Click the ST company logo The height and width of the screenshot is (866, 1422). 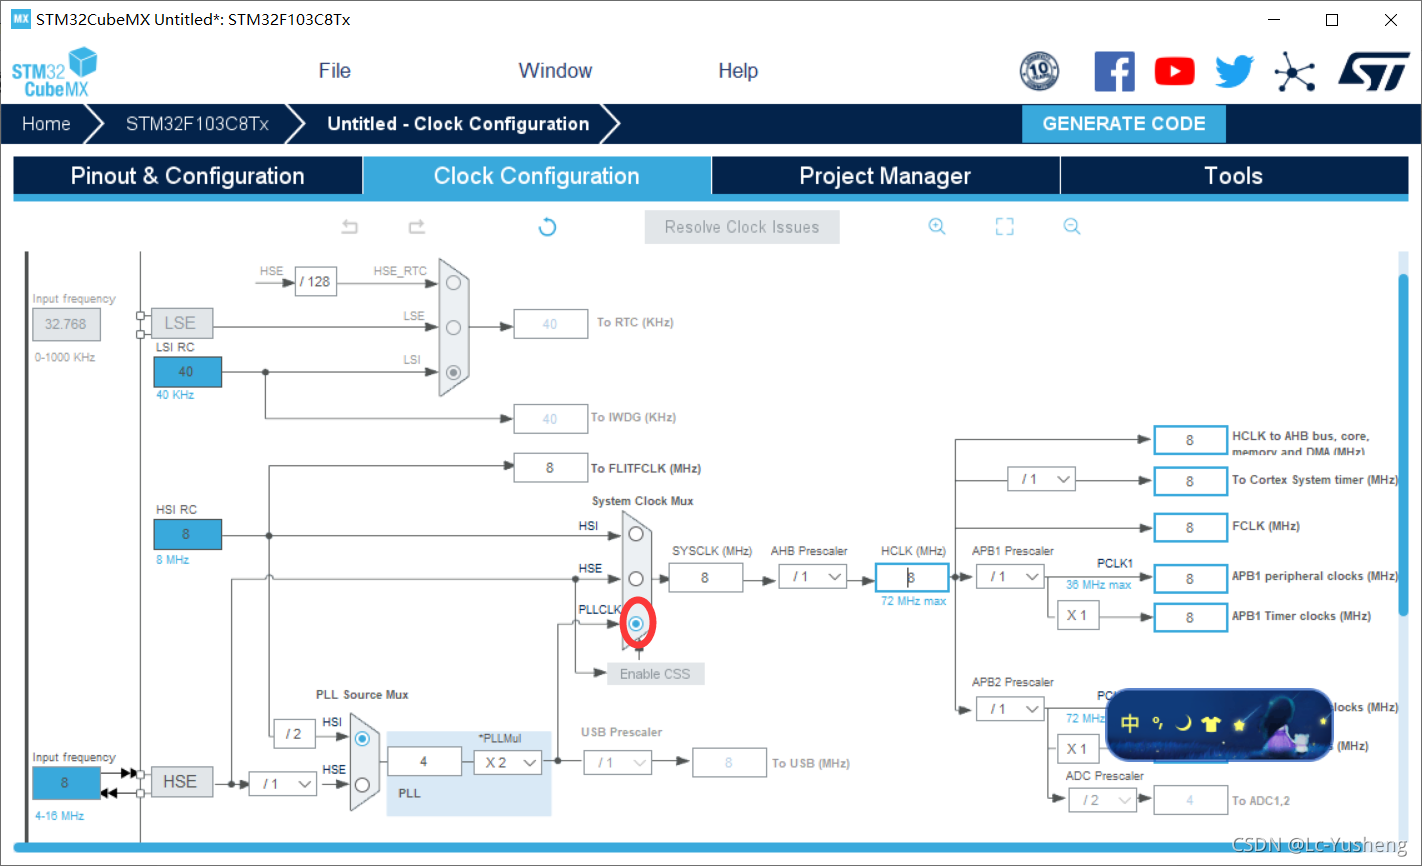[1373, 71]
